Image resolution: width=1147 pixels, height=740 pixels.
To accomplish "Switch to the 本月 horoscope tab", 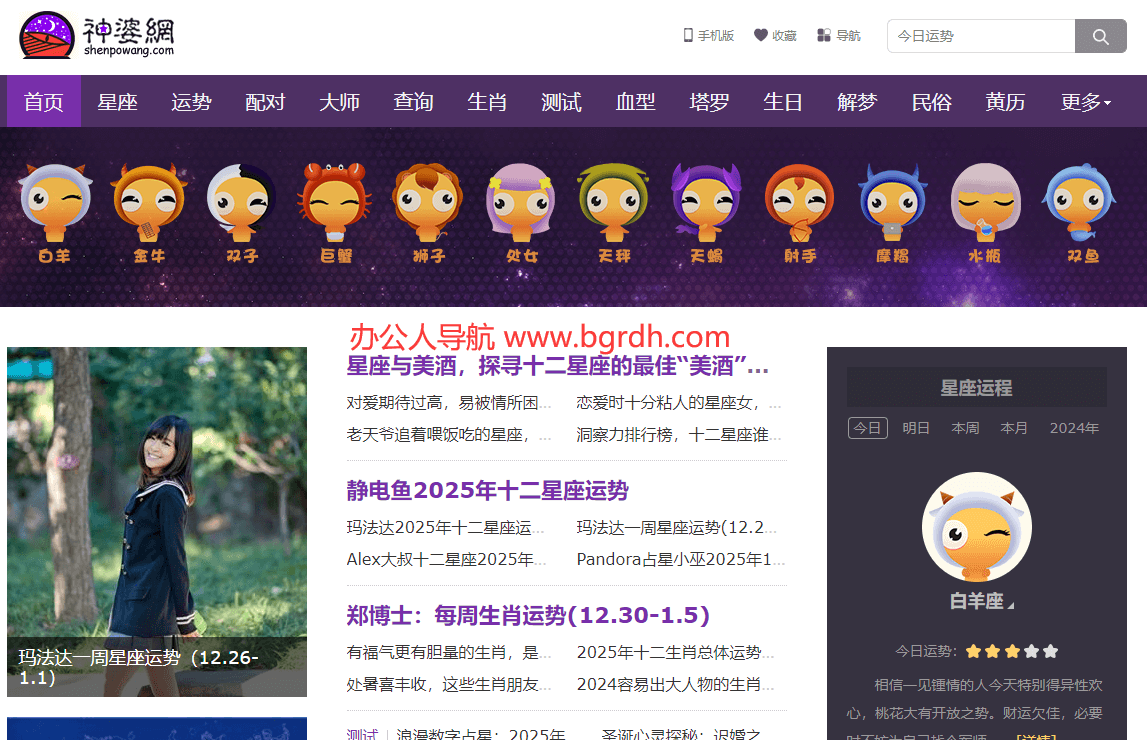I will (x=1013, y=427).
